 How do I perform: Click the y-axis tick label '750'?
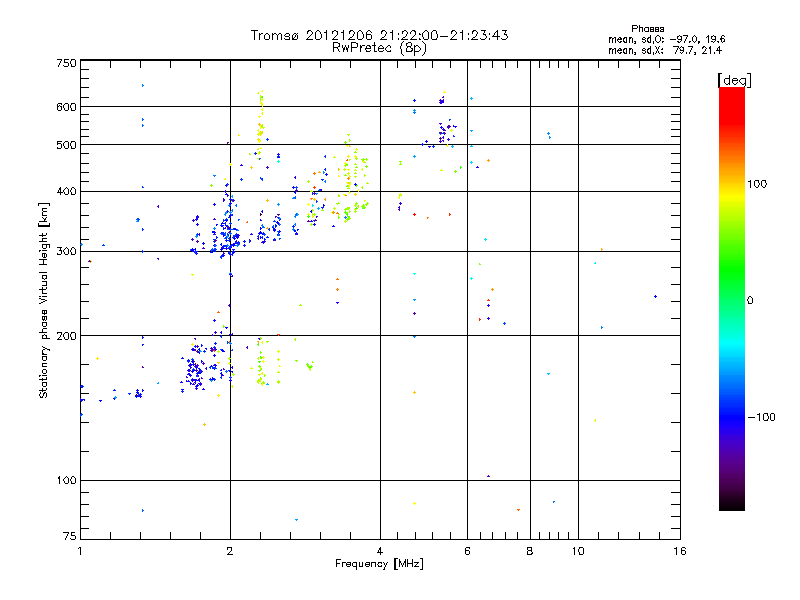click(66, 63)
